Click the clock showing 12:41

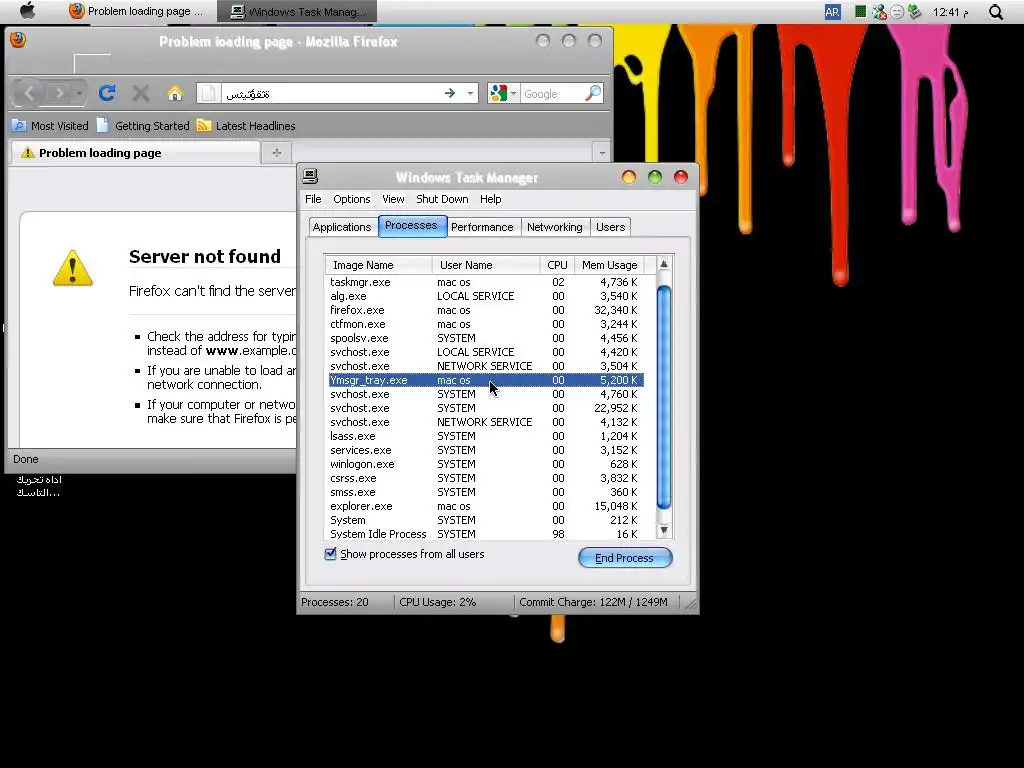(x=950, y=12)
